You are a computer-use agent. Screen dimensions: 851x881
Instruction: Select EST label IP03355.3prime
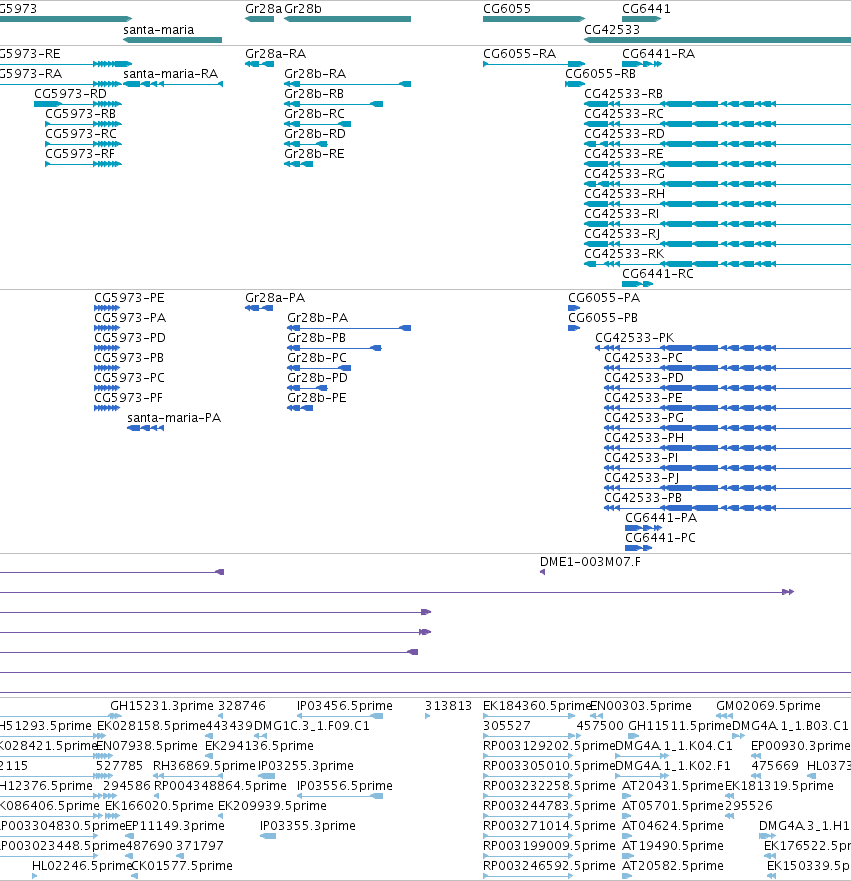tap(307, 826)
